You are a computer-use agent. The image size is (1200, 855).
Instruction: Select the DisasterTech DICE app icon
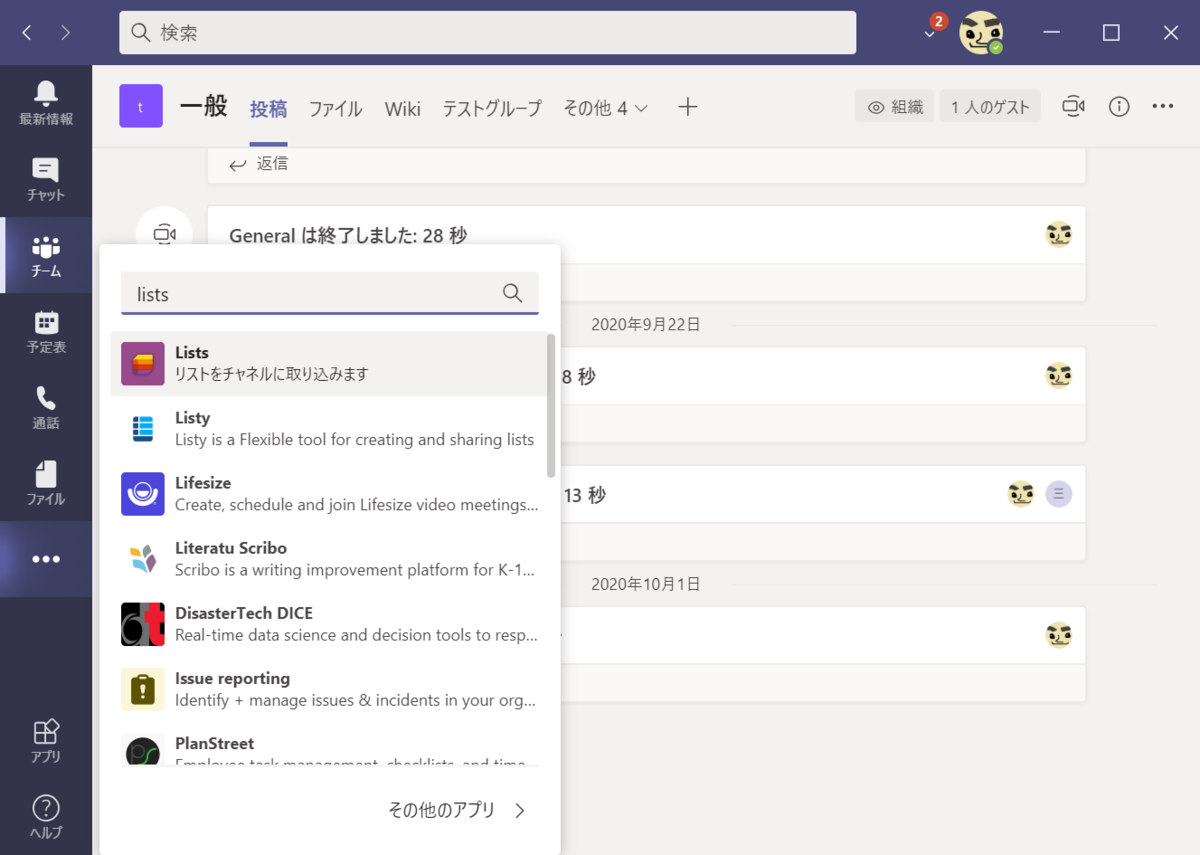(143, 624)
